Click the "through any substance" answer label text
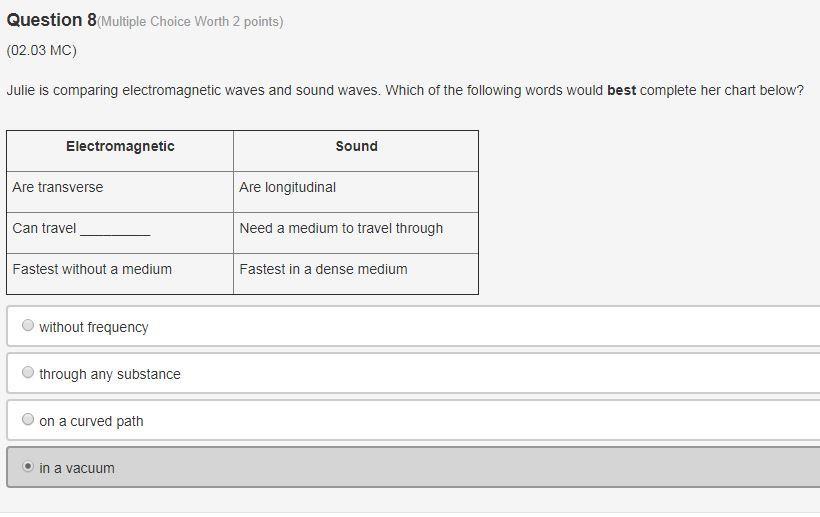This screenshot has height=517, width=820. click(110, 374)
